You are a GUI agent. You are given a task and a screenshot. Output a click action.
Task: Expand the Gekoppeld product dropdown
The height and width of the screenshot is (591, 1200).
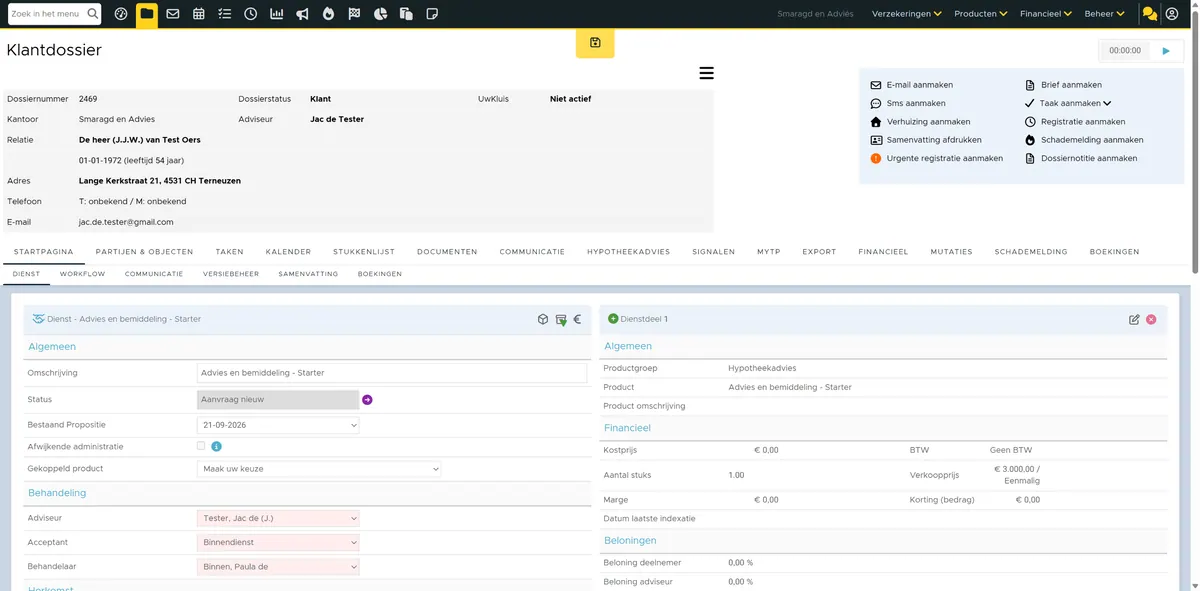tap(319, 469)
